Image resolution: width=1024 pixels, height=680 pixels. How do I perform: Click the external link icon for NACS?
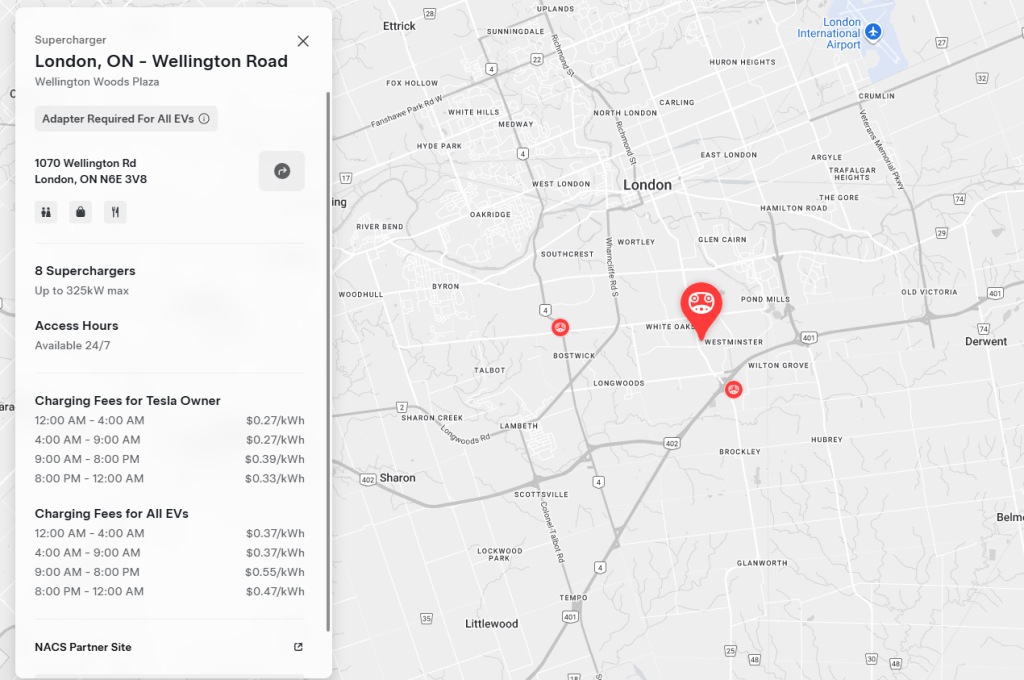point(298,647)
